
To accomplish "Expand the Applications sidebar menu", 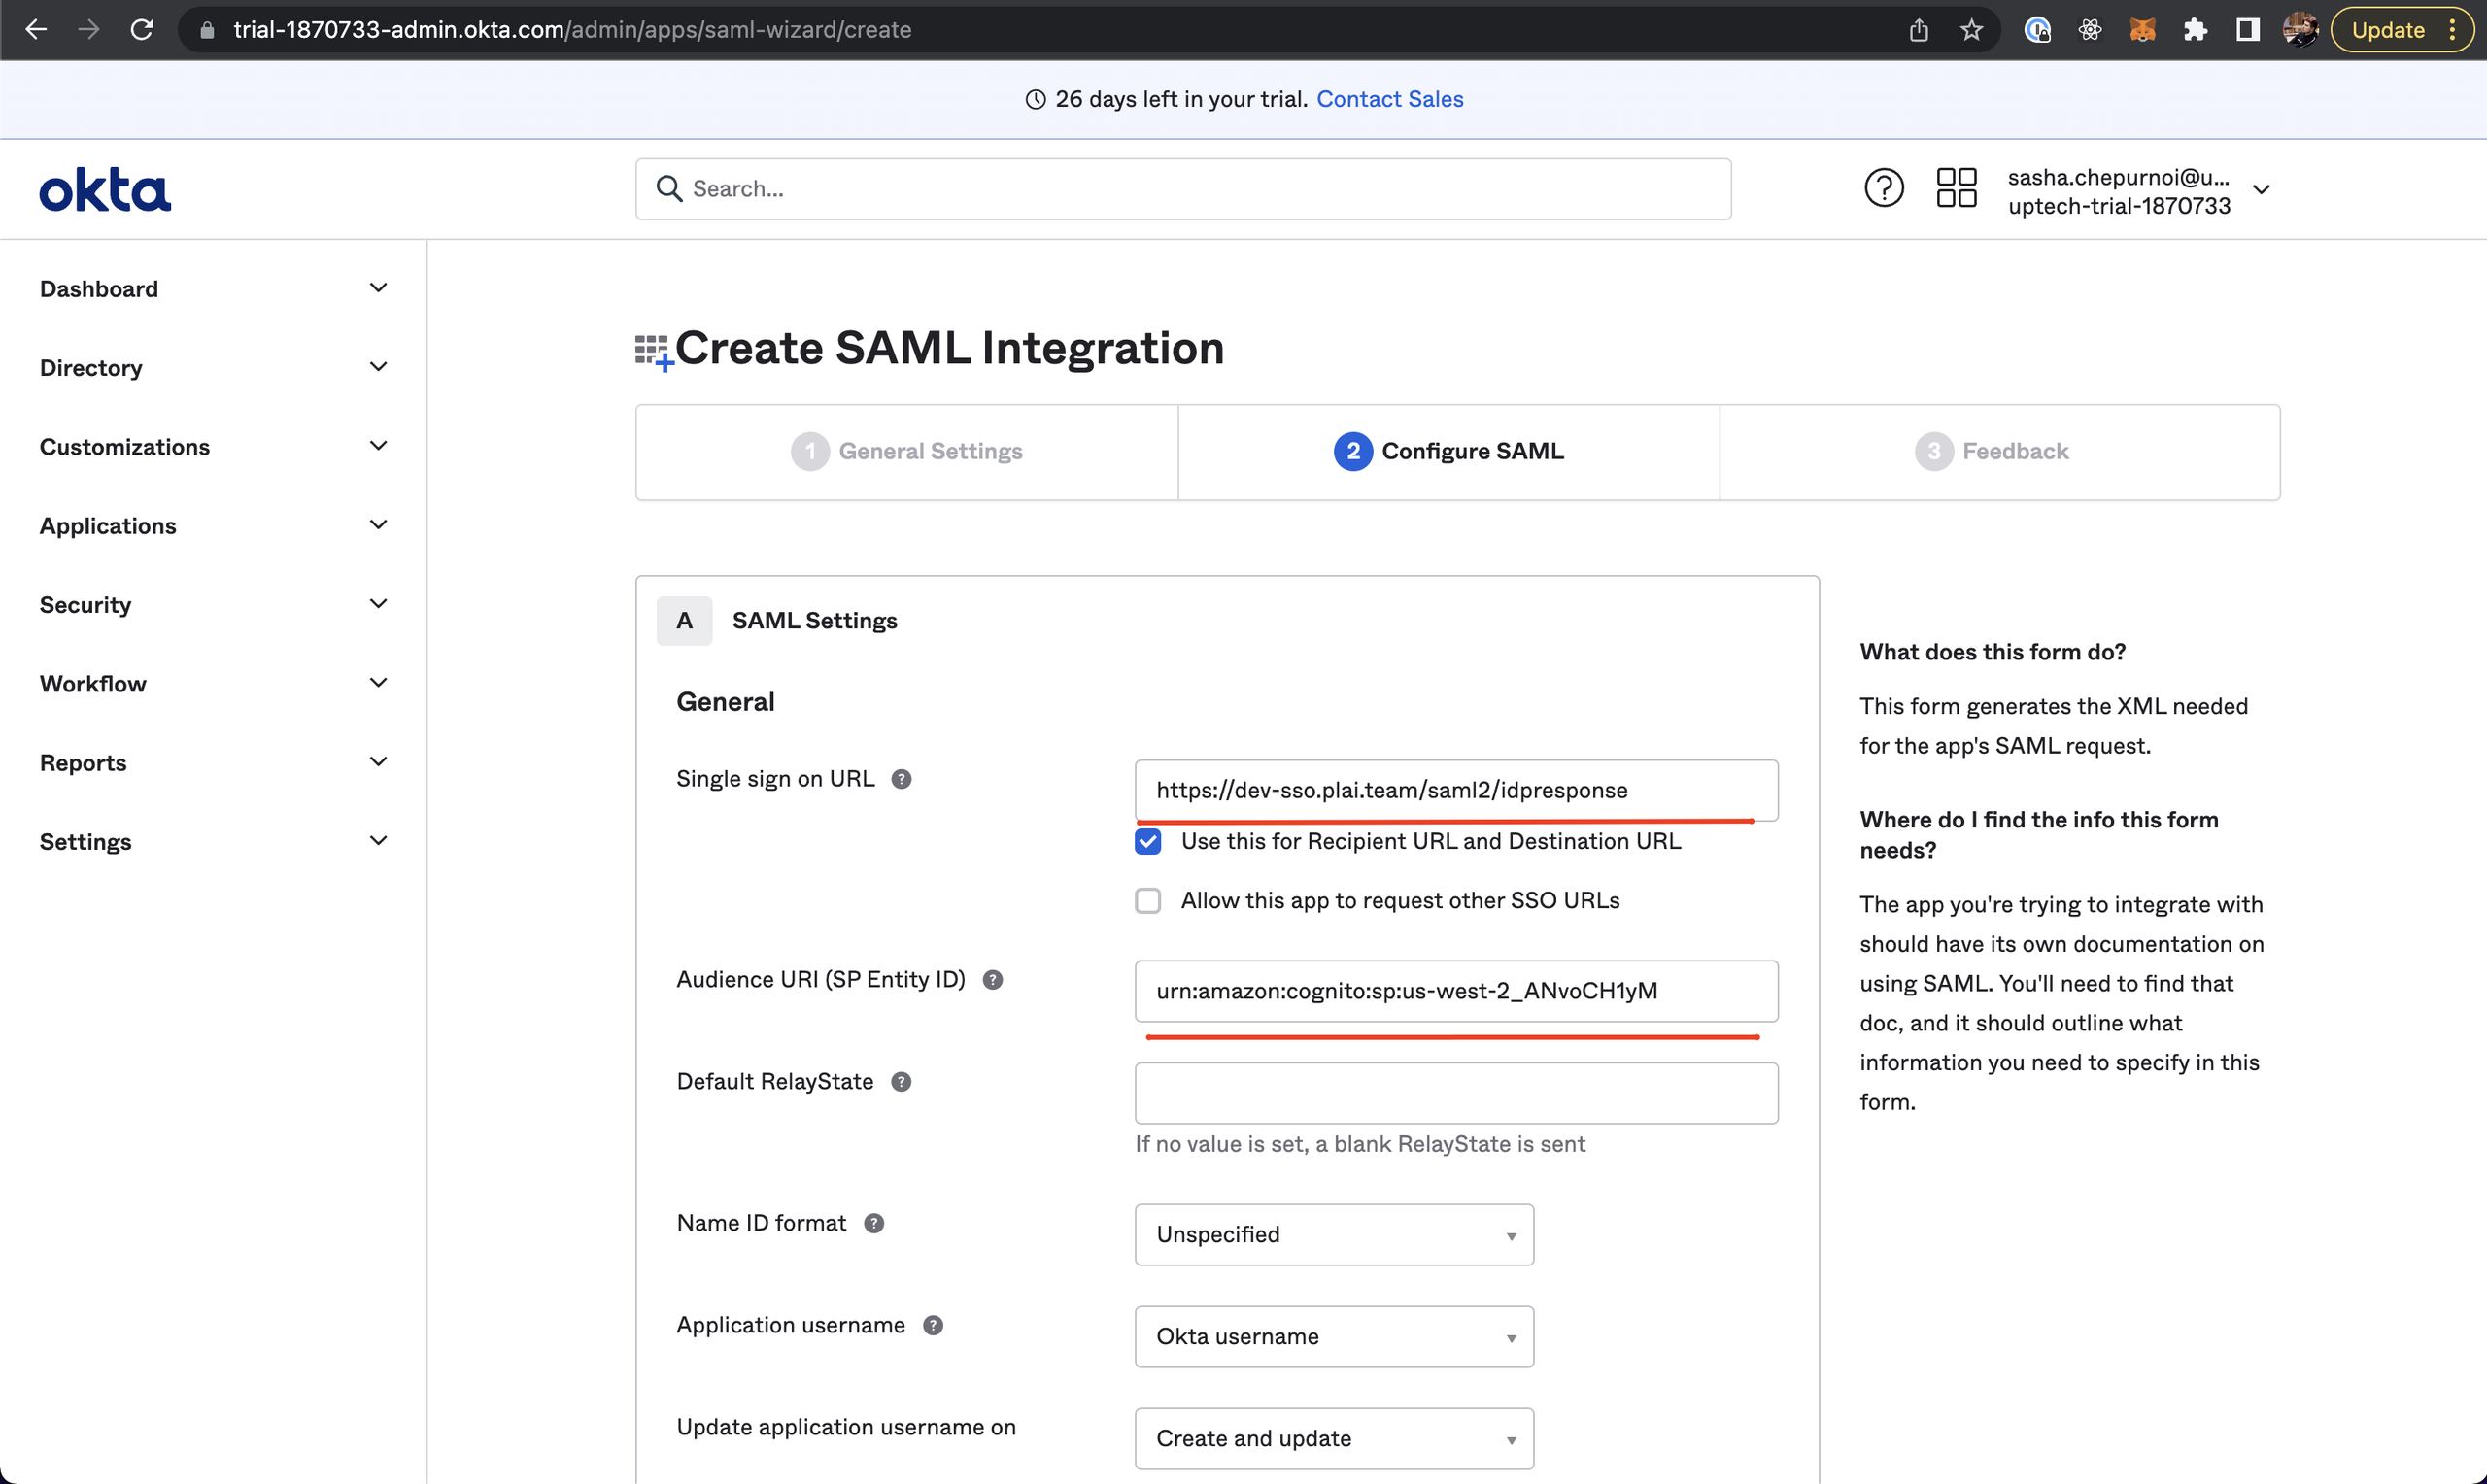I will point(213,526).
